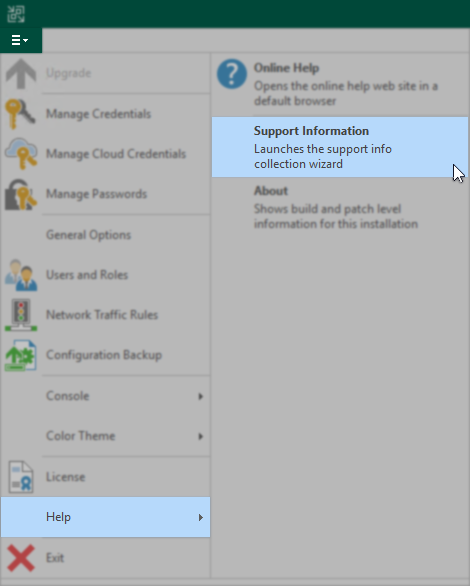Click the Manage Cloud Credentials cloud-key icon
The width and height of the screenshot is (470, 586).
click(21, 154)
